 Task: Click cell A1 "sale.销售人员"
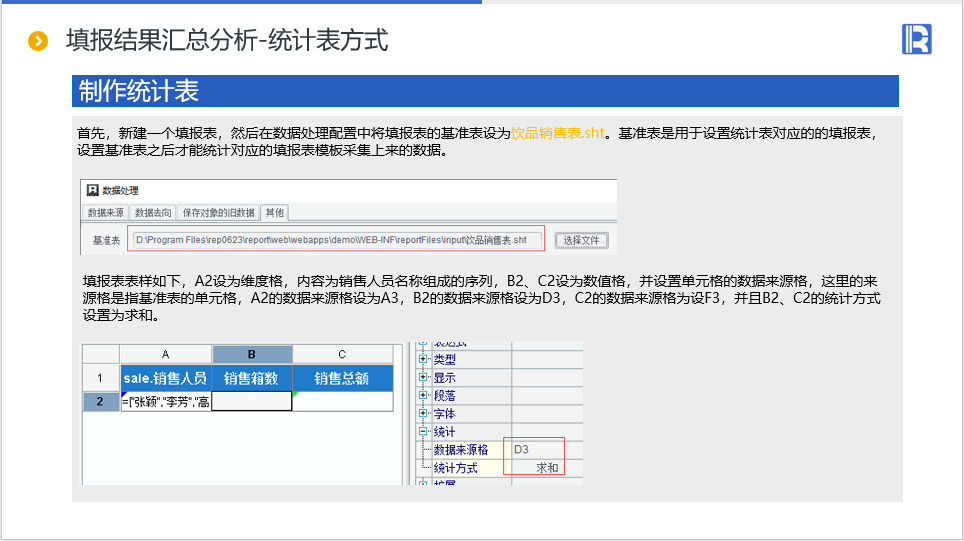click(165, 378)
